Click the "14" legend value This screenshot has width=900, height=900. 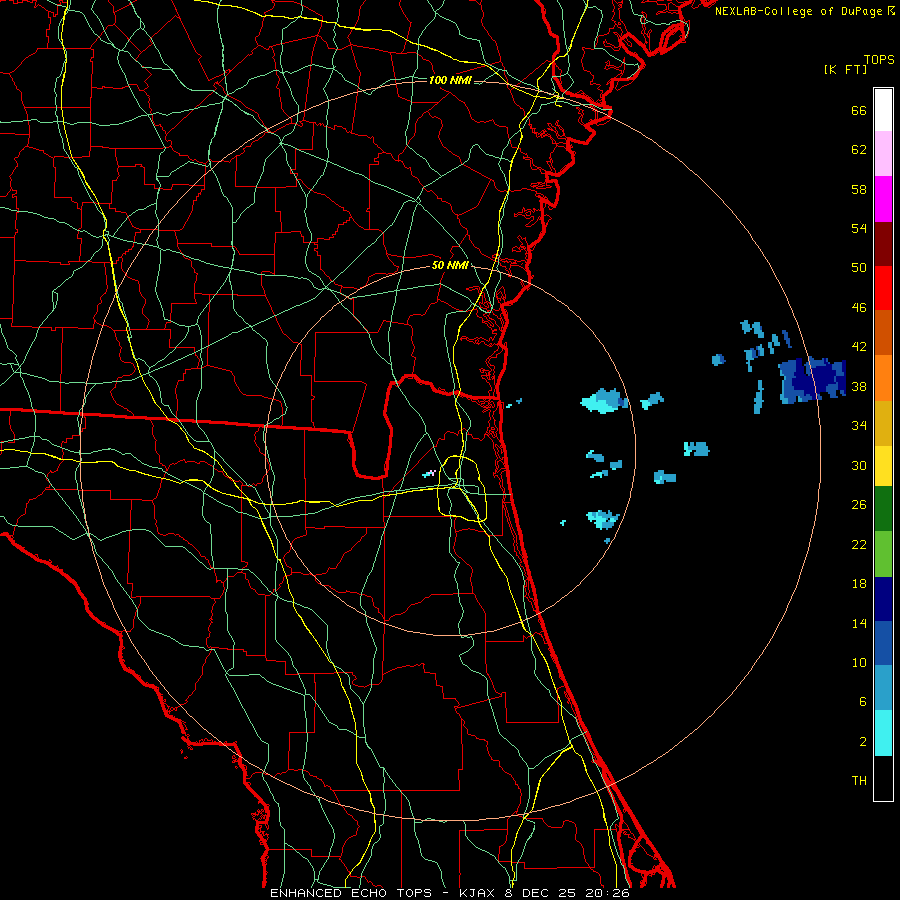(859, 623)
